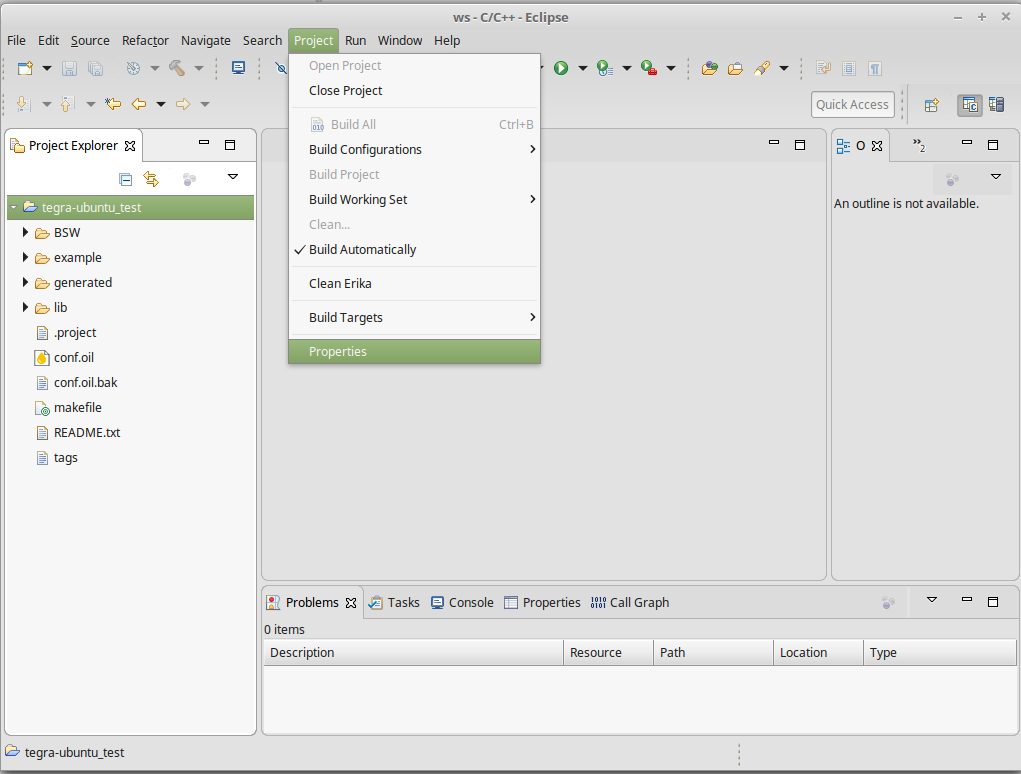Toggle Build Automatically in the Project menu
The width and height of the screenshot is (1021, 774).
414,250
